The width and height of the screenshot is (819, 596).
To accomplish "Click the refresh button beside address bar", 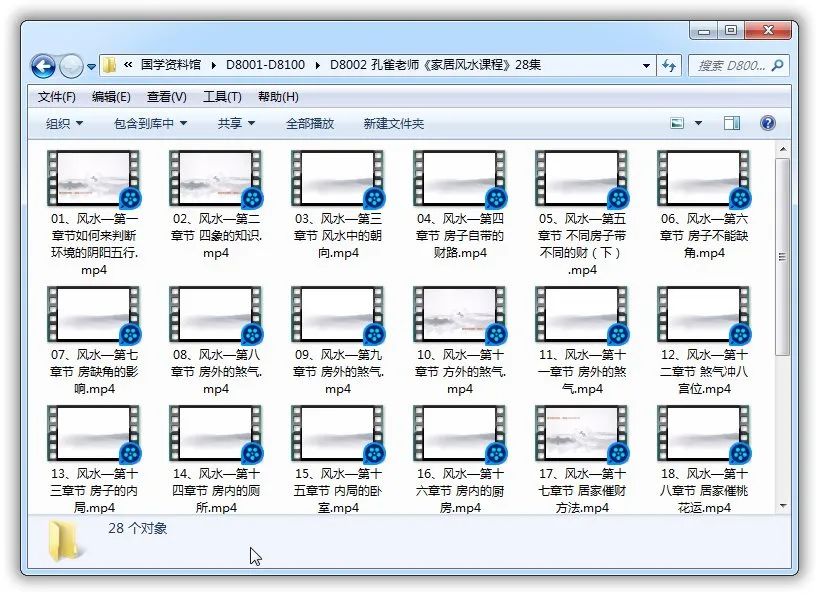I will (x=669, y=65).
